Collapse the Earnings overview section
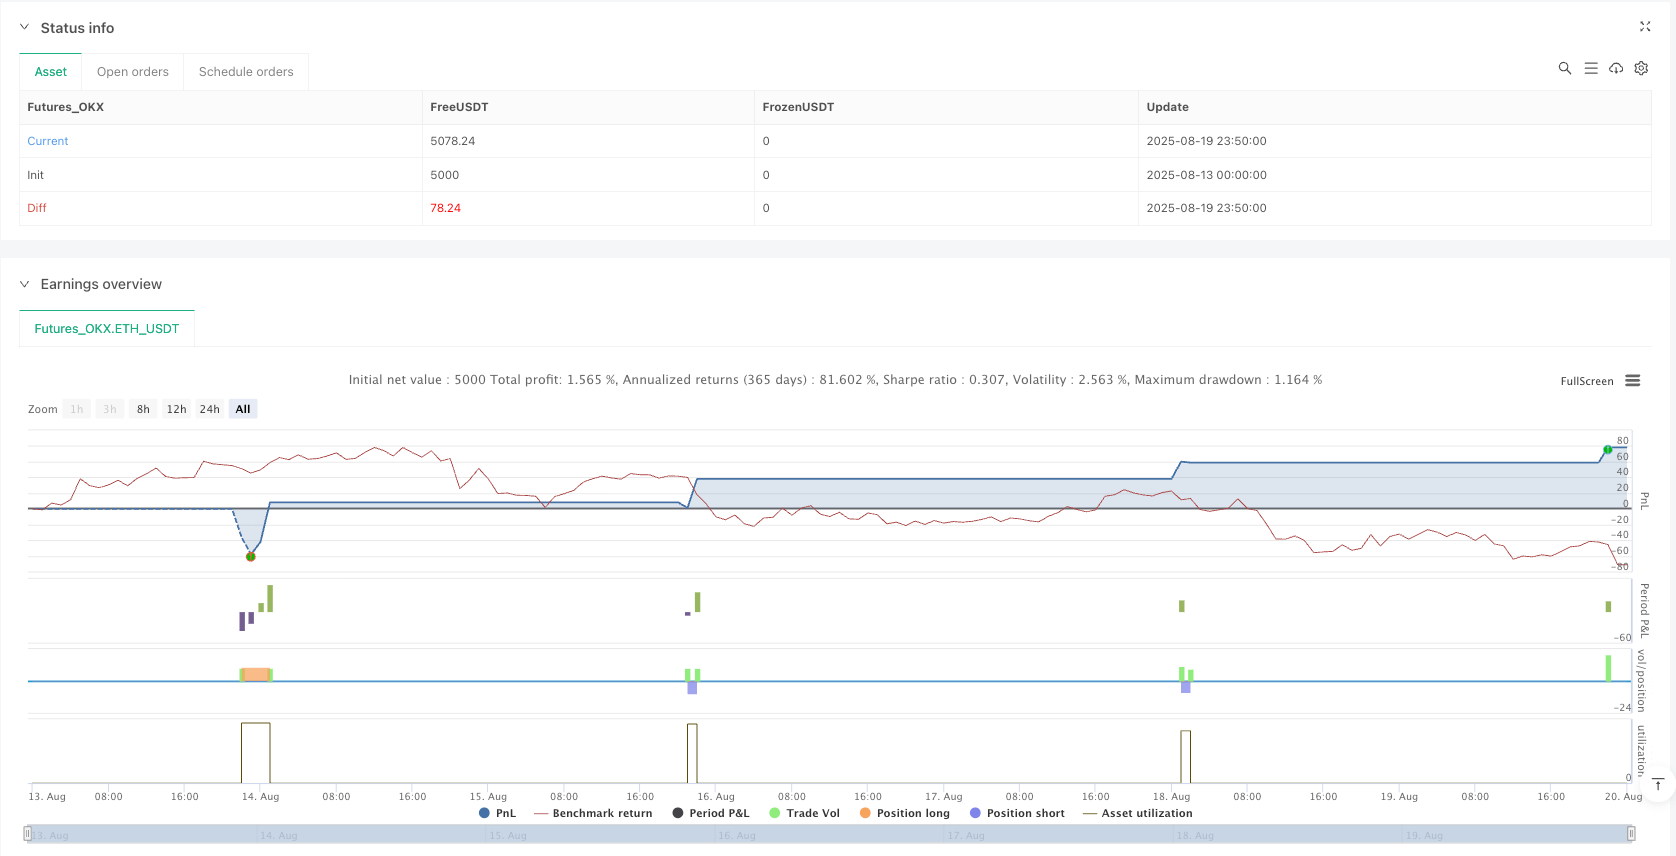 click(x=25, y=284)
